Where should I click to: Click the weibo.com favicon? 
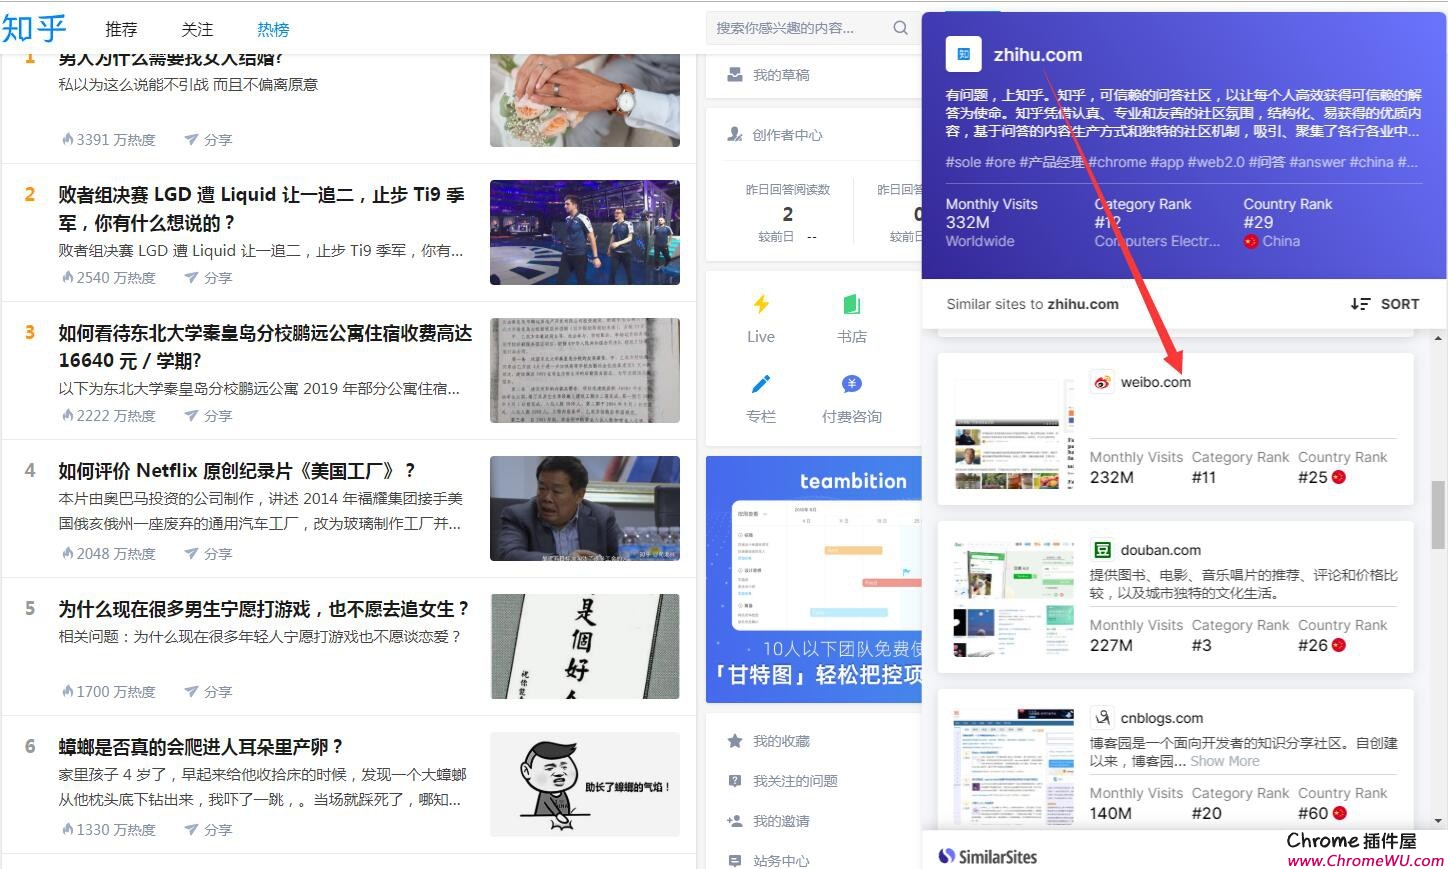(1102, 382)
